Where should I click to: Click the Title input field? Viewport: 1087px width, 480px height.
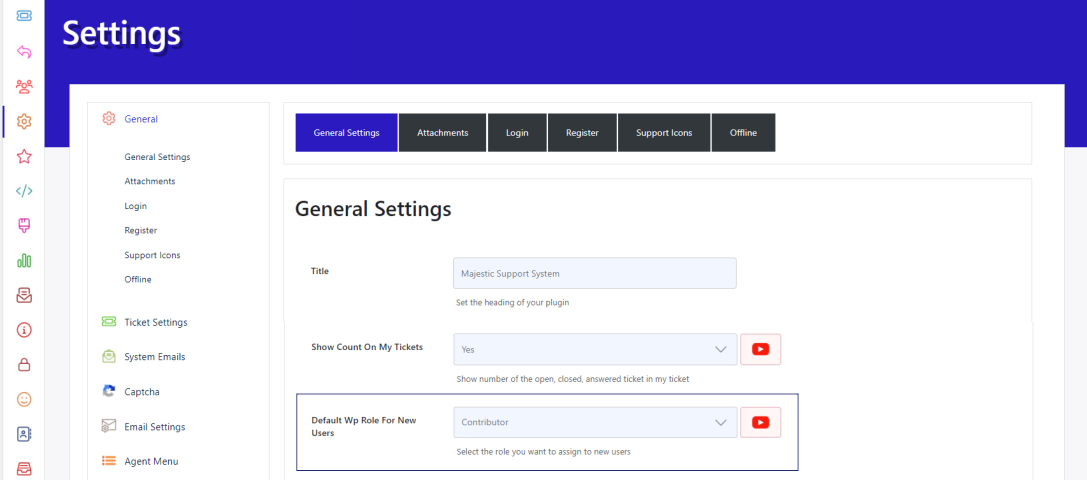click(595, 273)
